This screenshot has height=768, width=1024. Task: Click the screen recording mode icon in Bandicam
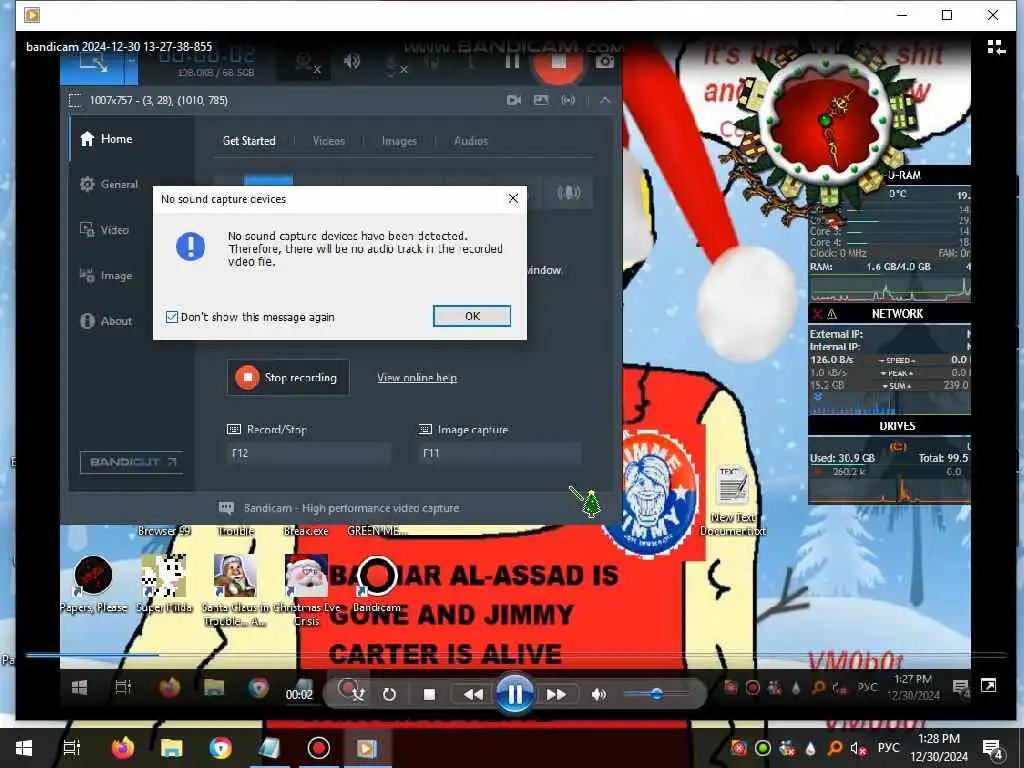93,64
